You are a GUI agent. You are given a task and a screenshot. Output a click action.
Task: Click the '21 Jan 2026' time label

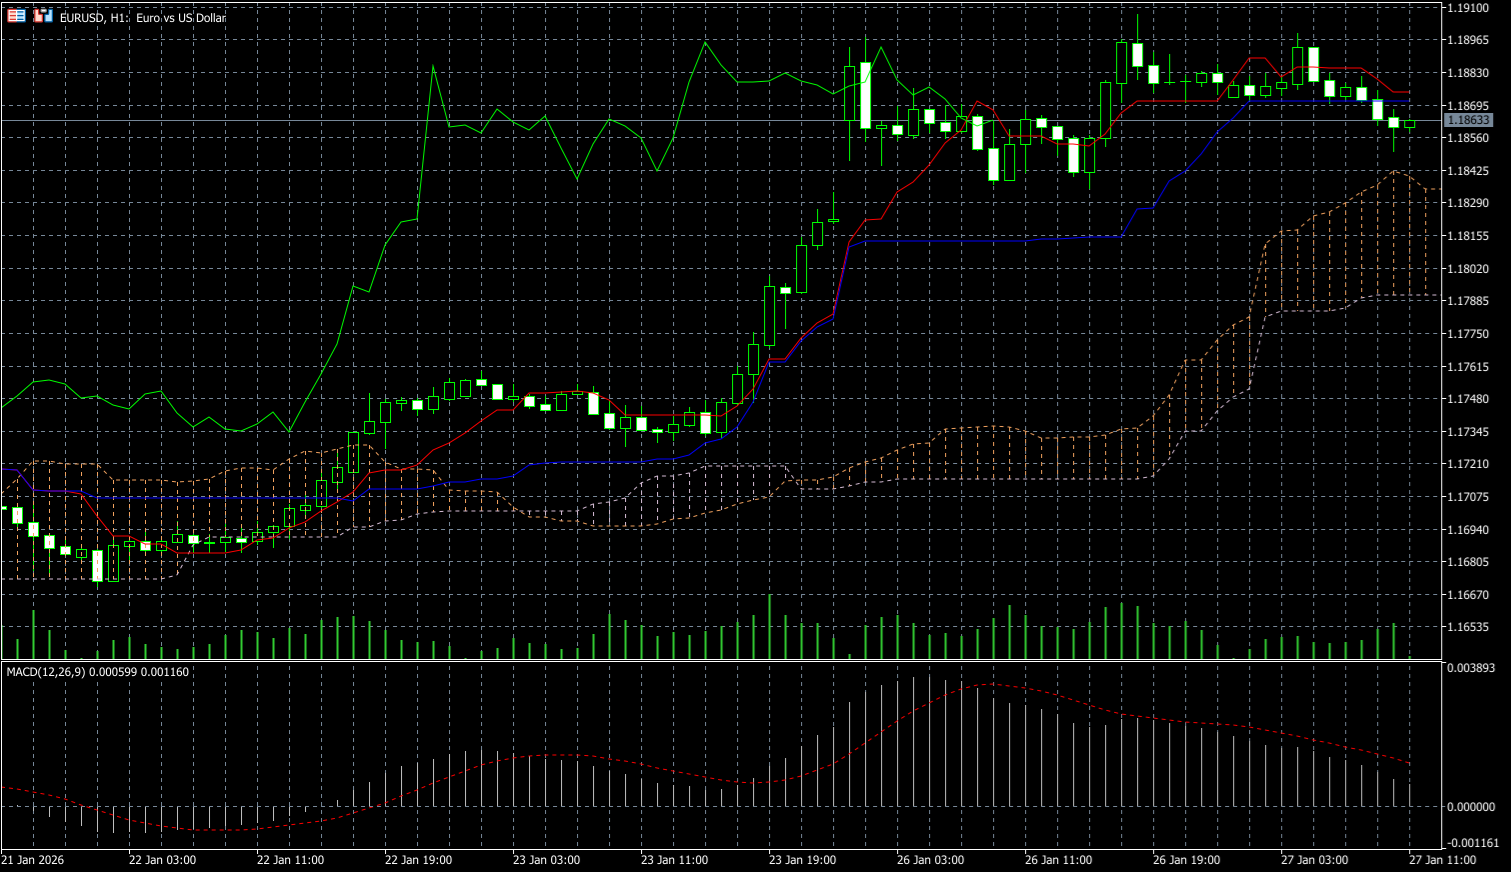pyautogui.click(x=32, y=860)
